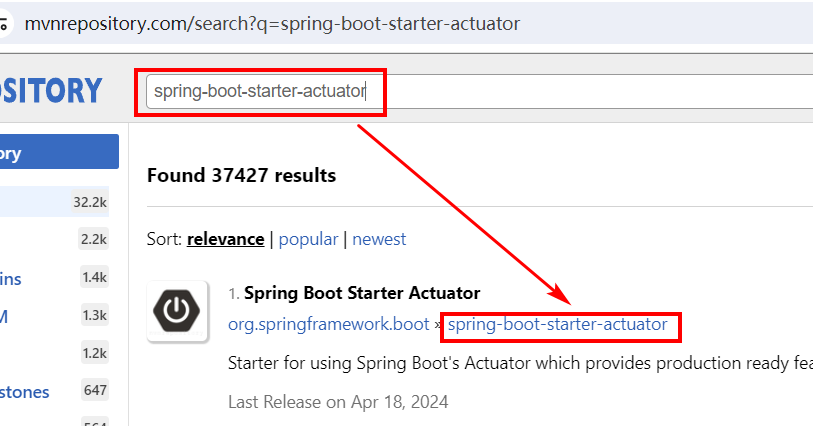Click the 1.2k count badge

pos(94,353)
